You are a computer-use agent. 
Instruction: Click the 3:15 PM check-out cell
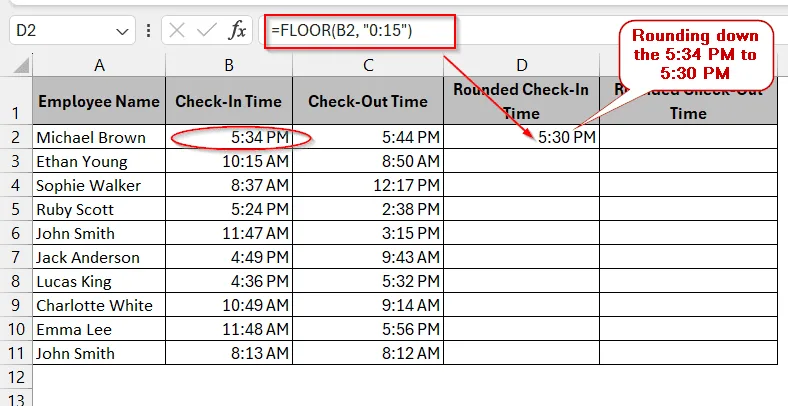(x=368, y=233)
